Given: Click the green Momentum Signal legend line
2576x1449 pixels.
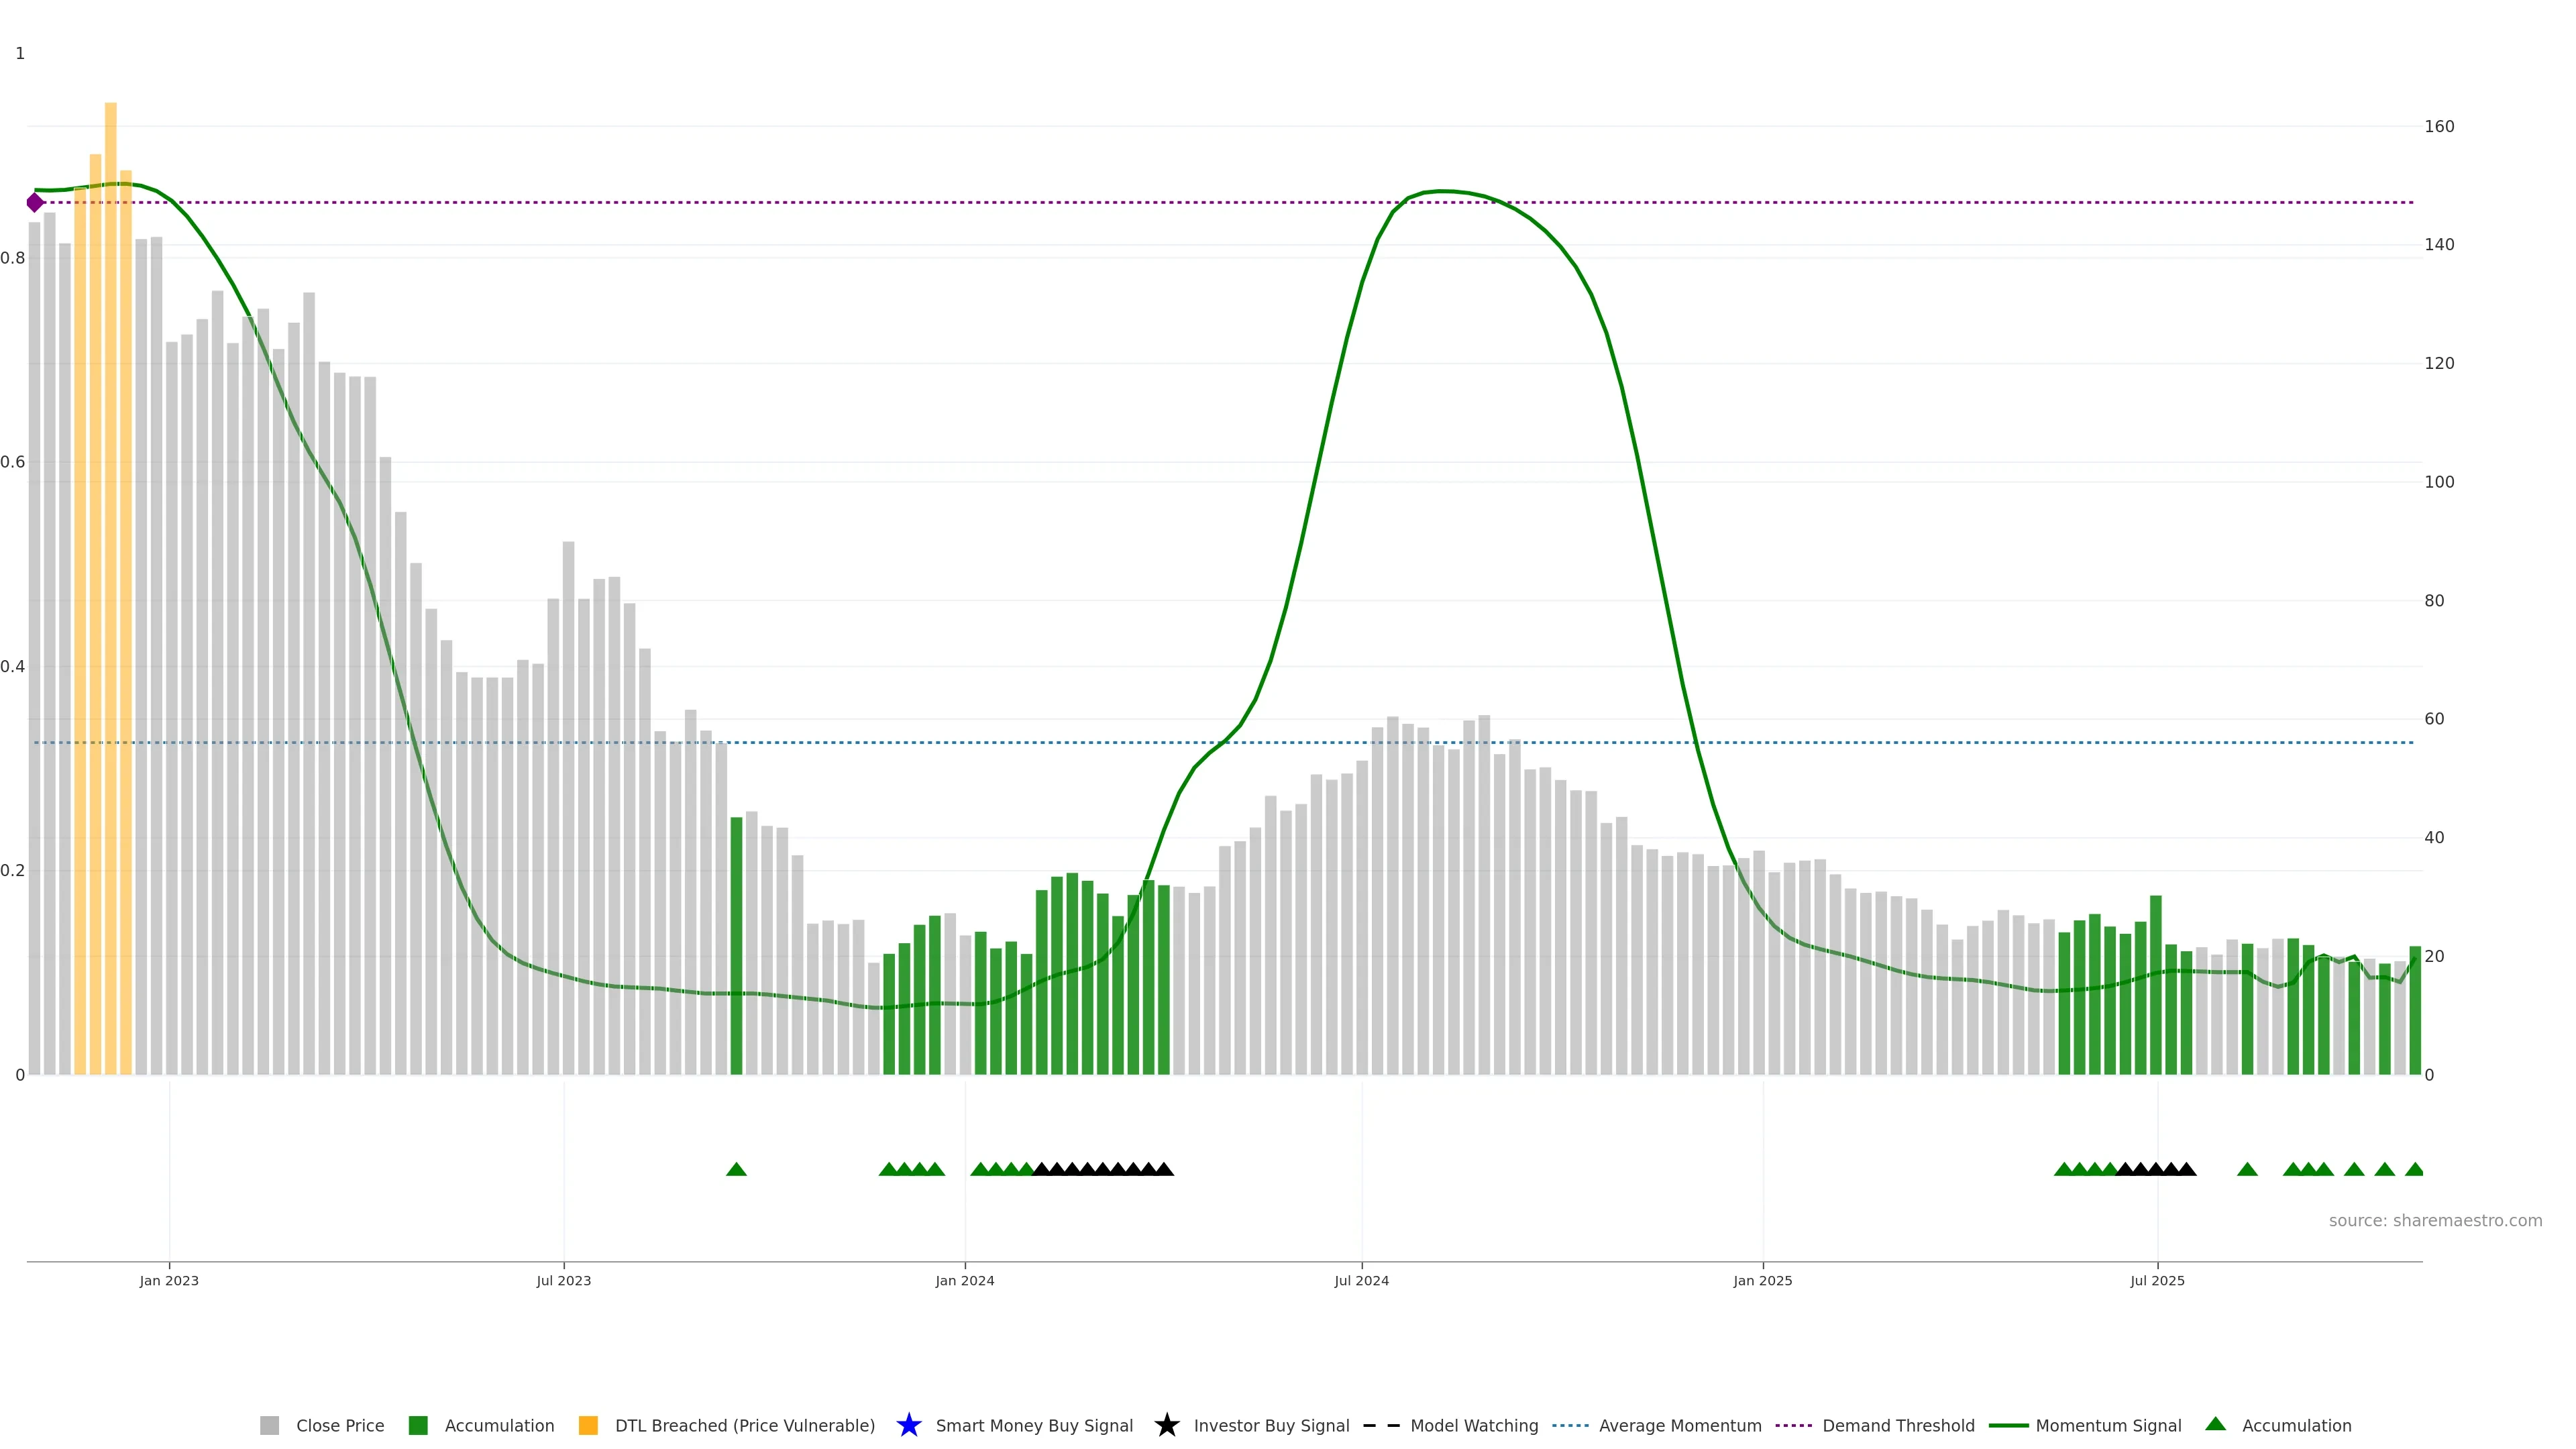Looking at the screenshot, I should [x=2008, y=1425].
